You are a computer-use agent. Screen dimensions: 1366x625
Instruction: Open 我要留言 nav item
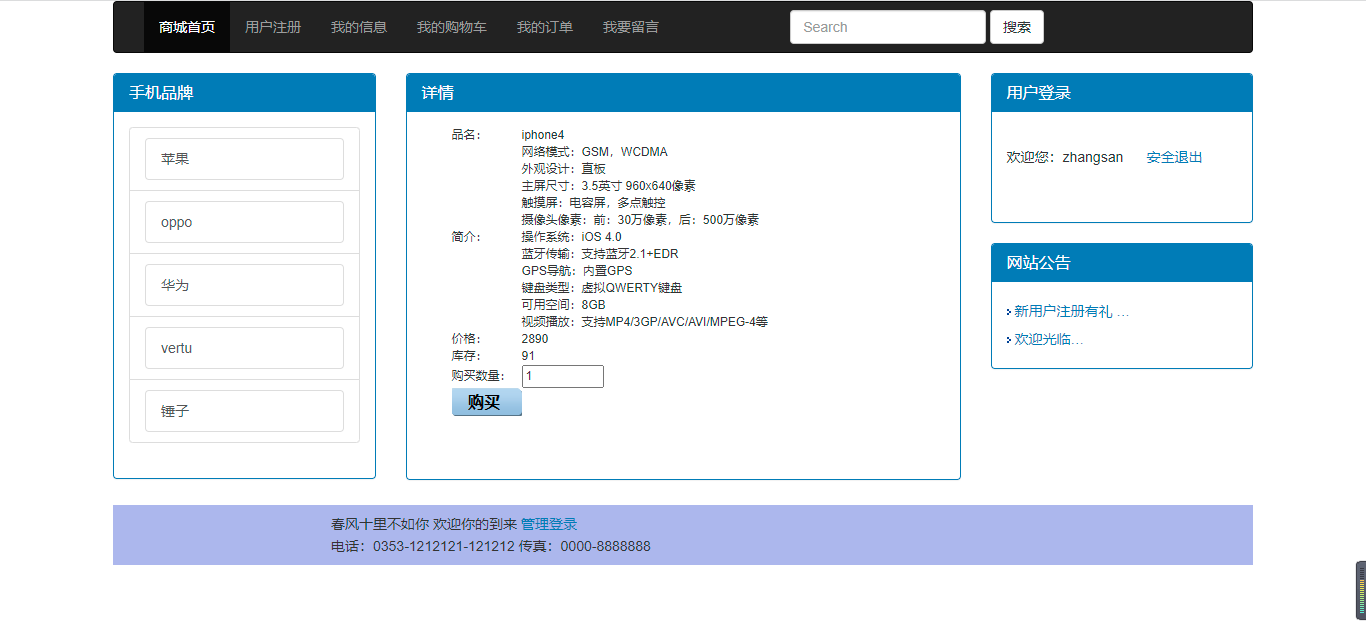click(x=631, y=27)
